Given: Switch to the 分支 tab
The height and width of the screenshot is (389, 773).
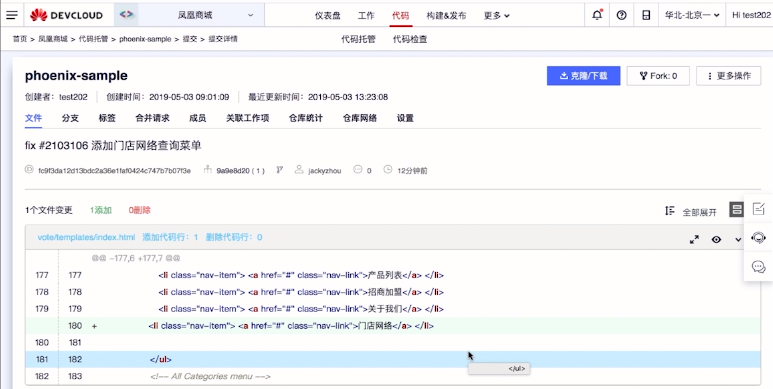Looking at the screenshot, I should click(70, 118).
